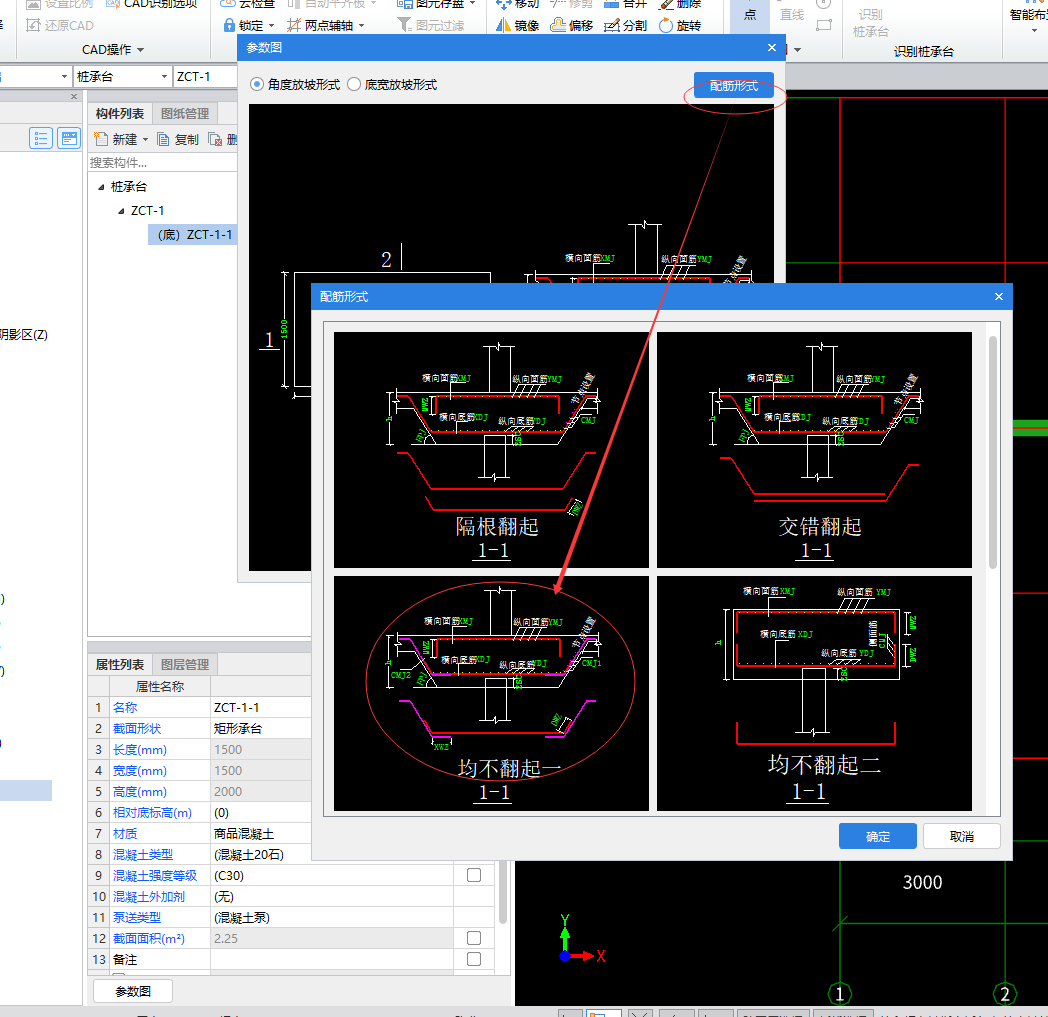Click the 3000 dimension text in drawing
1048x1017 pixels.
(x=922, y=883)
